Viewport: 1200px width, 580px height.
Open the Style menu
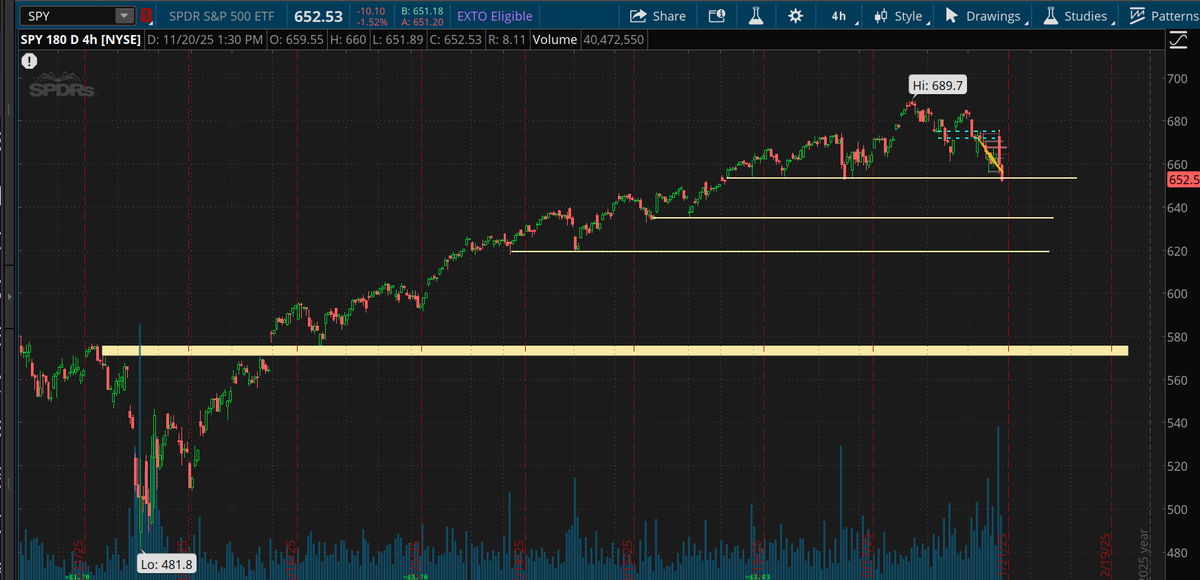900,16
